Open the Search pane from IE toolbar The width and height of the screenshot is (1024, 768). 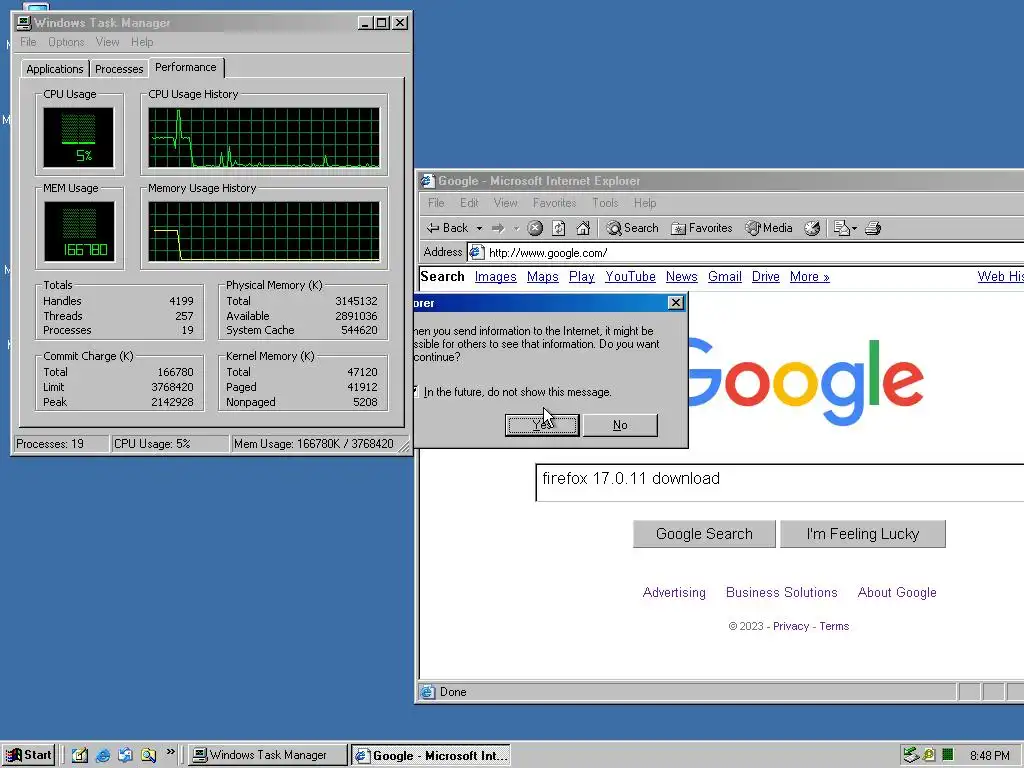tap(632, 228)
